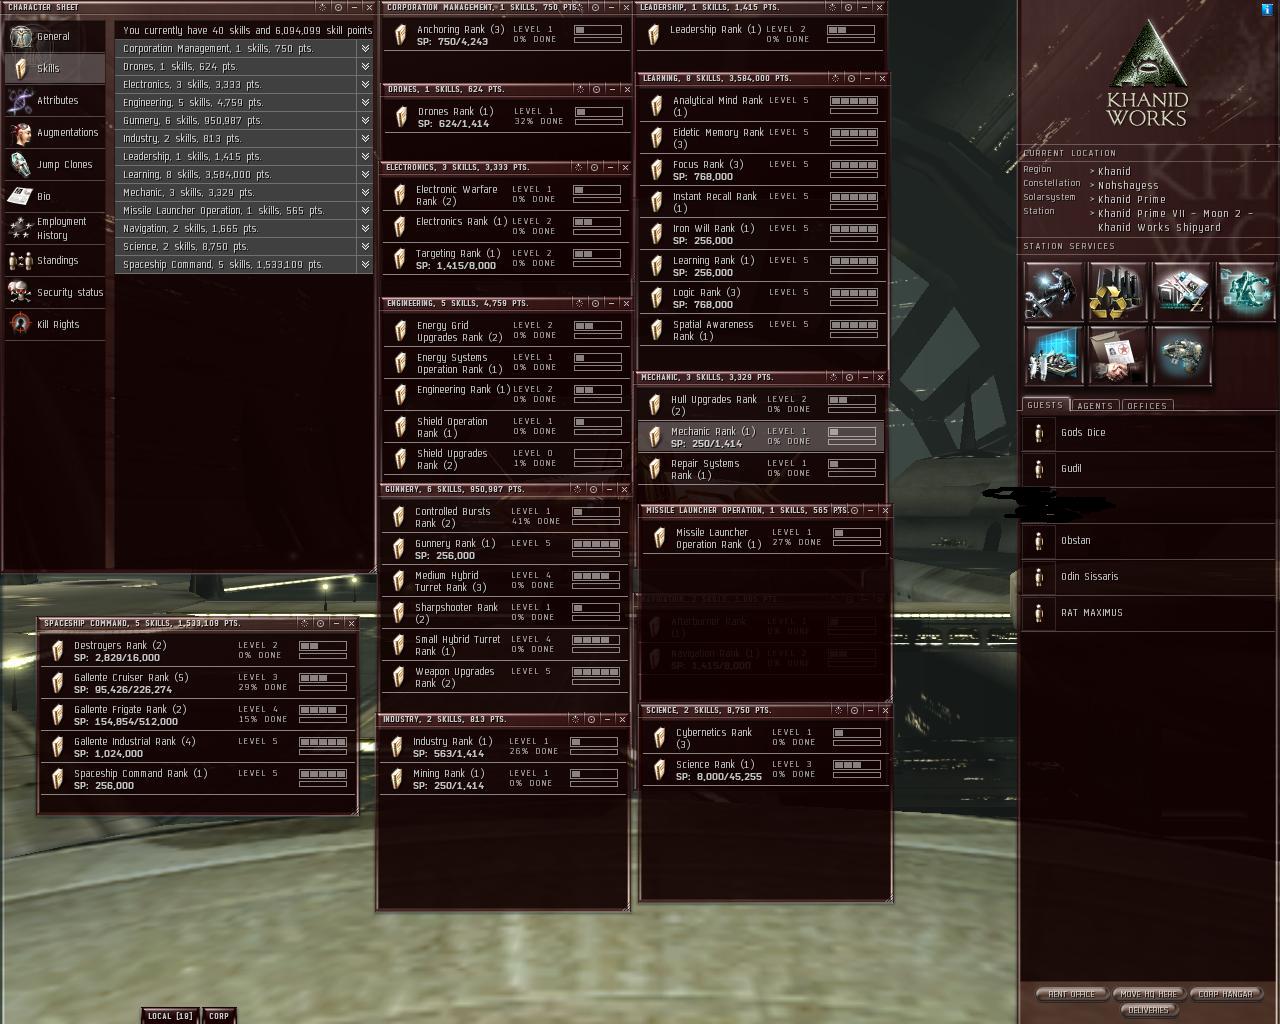Click the sparkle icon in Spaceship Command header
This screenshot has width=1280, height=1024.
(x=305, y=623)
